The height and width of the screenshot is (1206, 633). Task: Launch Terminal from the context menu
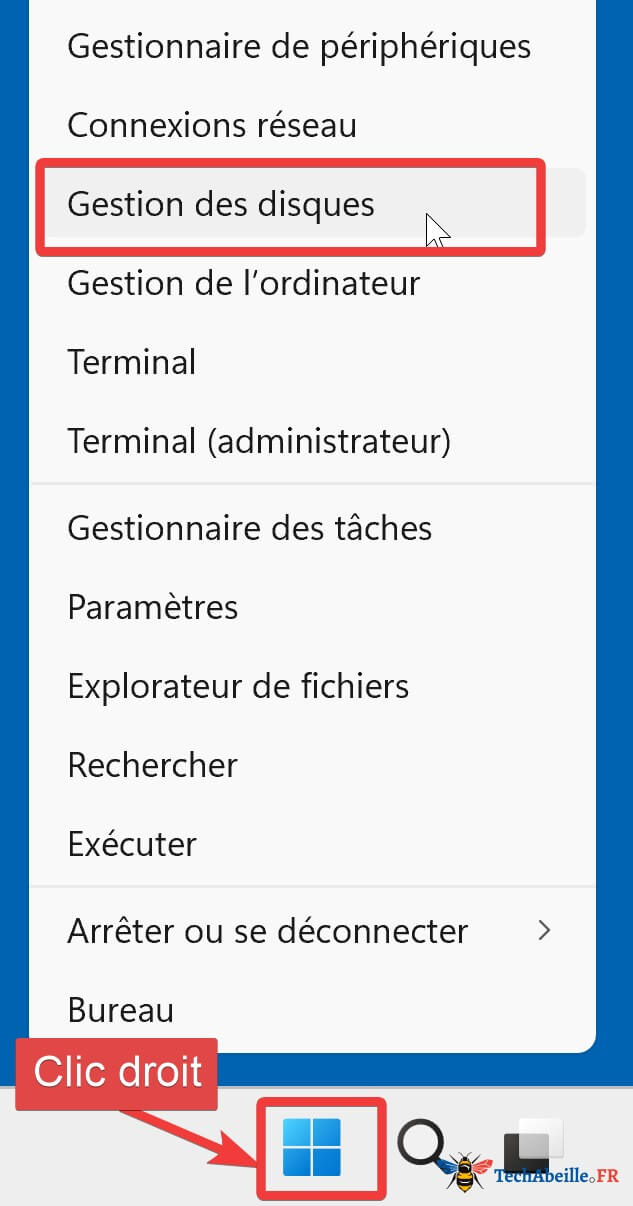pyautogui.click(x=131, y=362)
